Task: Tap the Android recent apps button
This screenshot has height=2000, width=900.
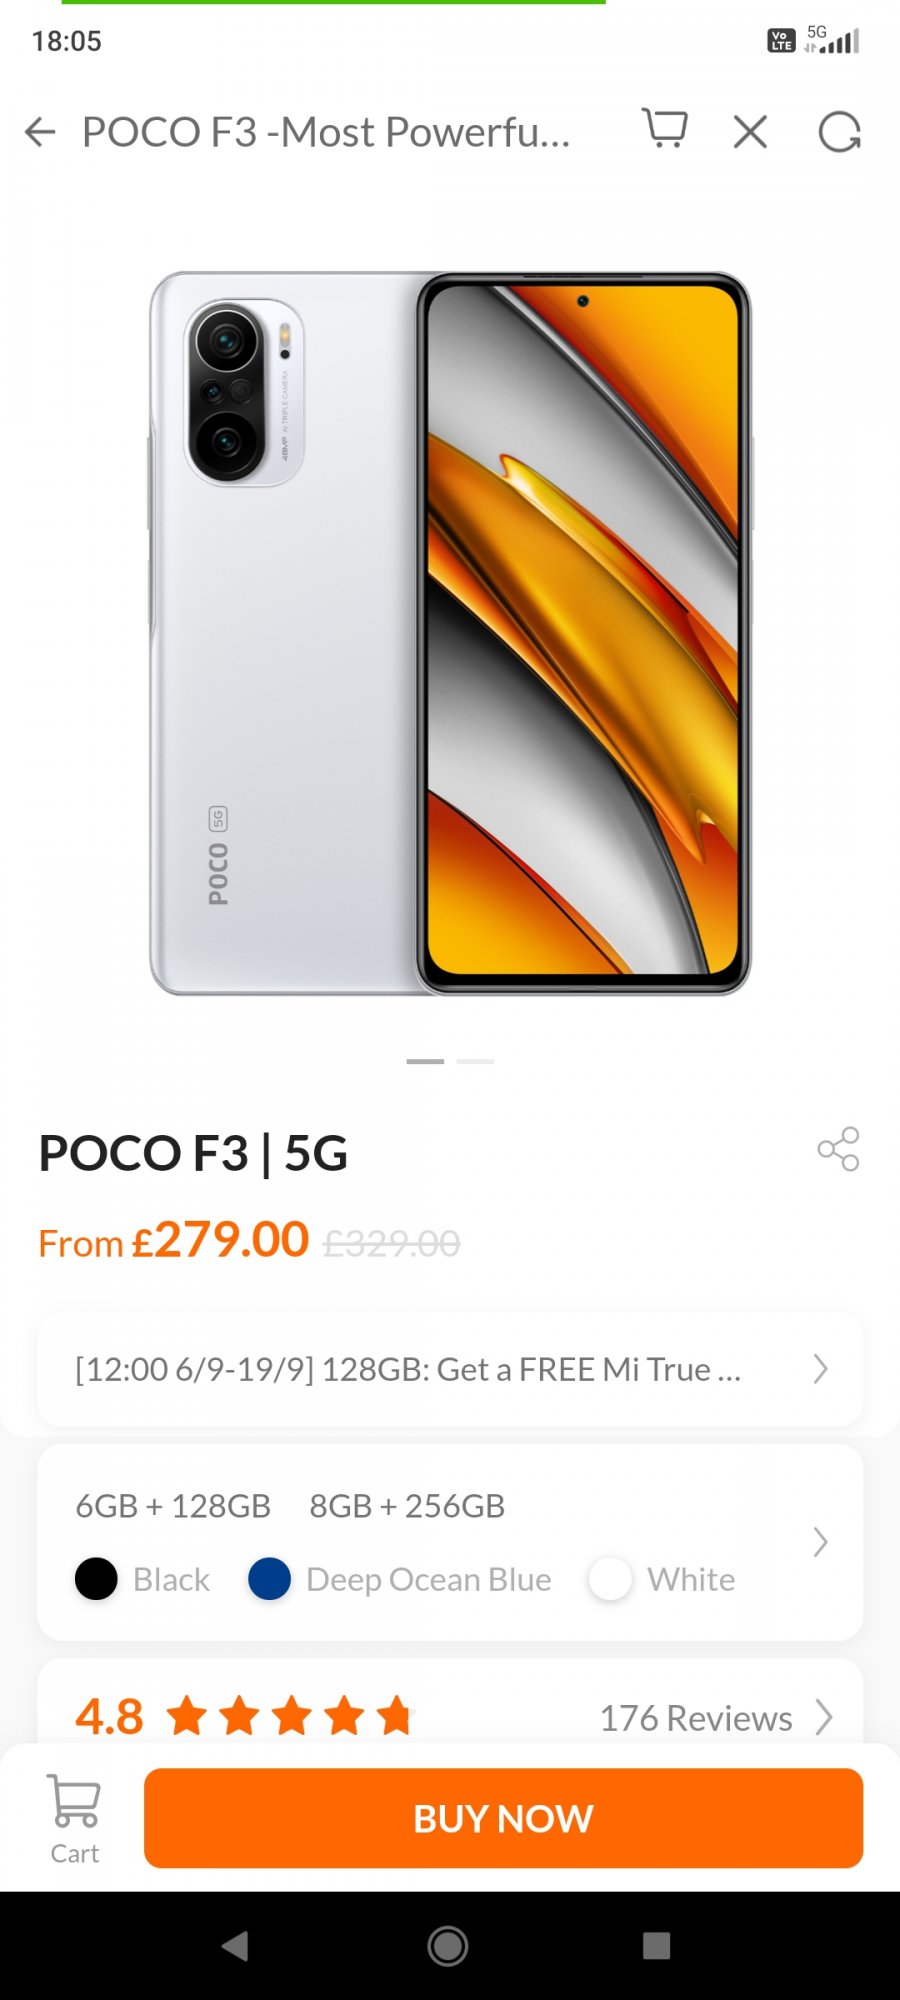Action: click(656, 1946)
